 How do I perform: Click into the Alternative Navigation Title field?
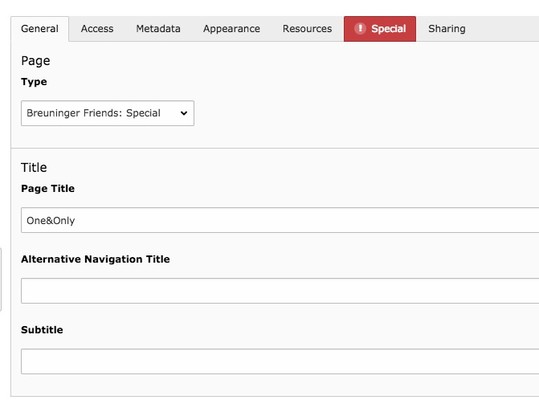coord(280,291)
